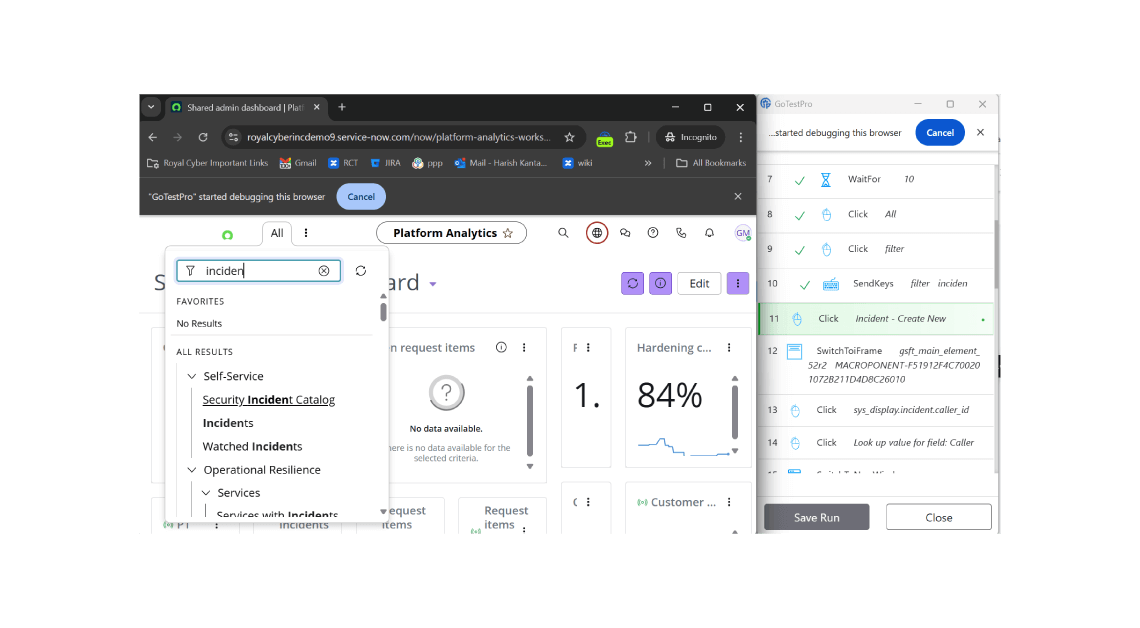The image size is (1140, 628).
Task: Open the sidebar discussions chat icon
Action: 625,233
